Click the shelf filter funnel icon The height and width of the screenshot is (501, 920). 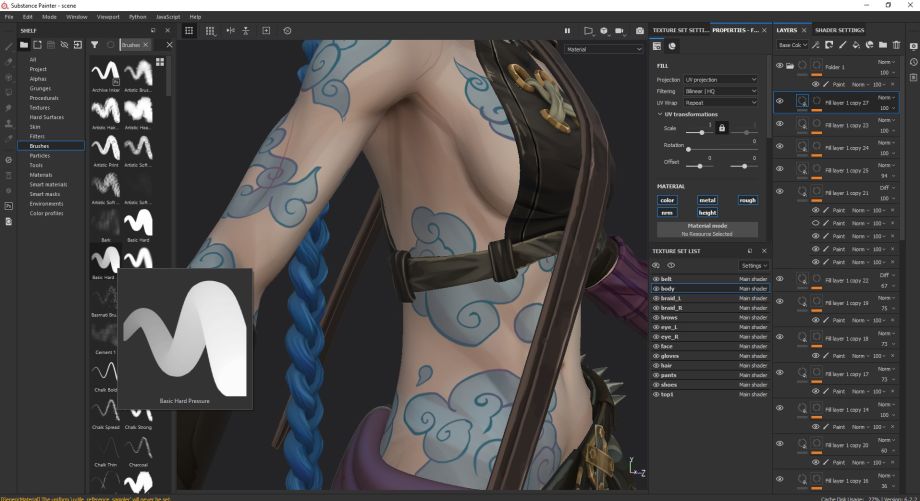point(94,45)
